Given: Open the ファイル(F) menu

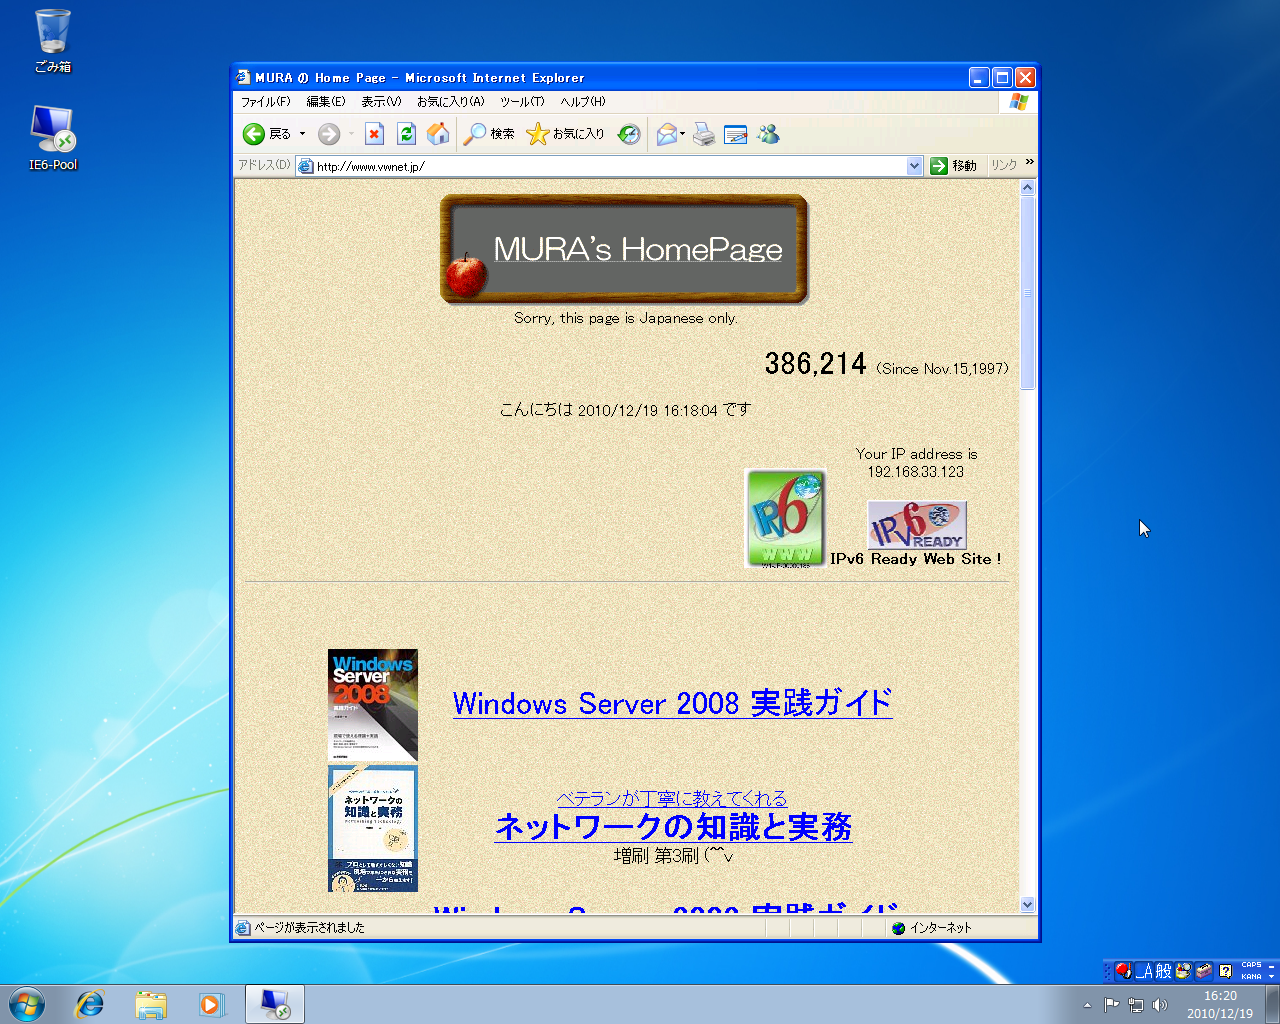Looking at the screenshot, I should click(265, 102).
